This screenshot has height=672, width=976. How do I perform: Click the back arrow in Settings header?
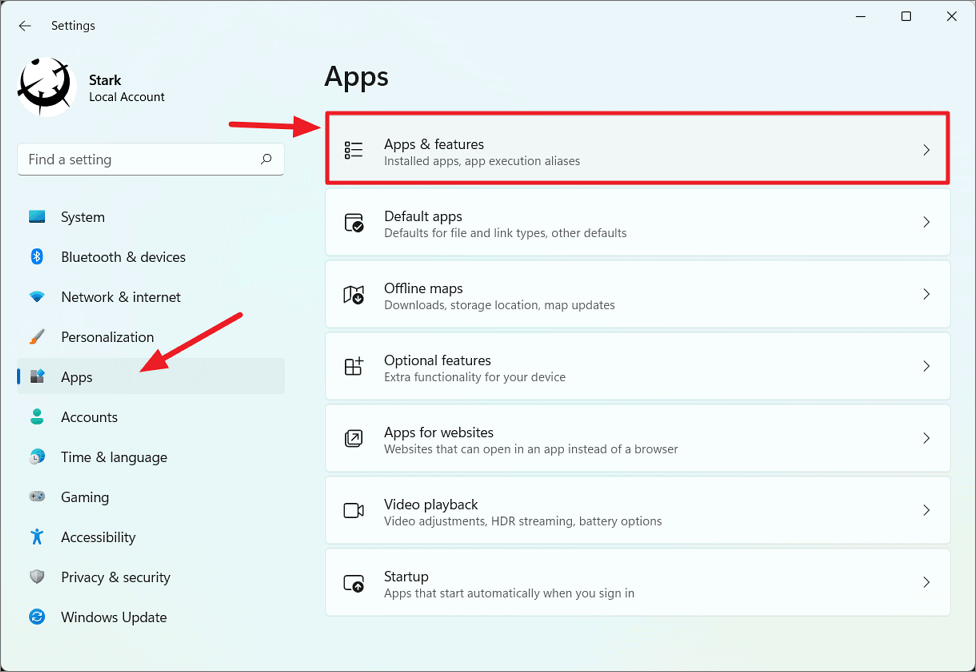tap(25, 26)
